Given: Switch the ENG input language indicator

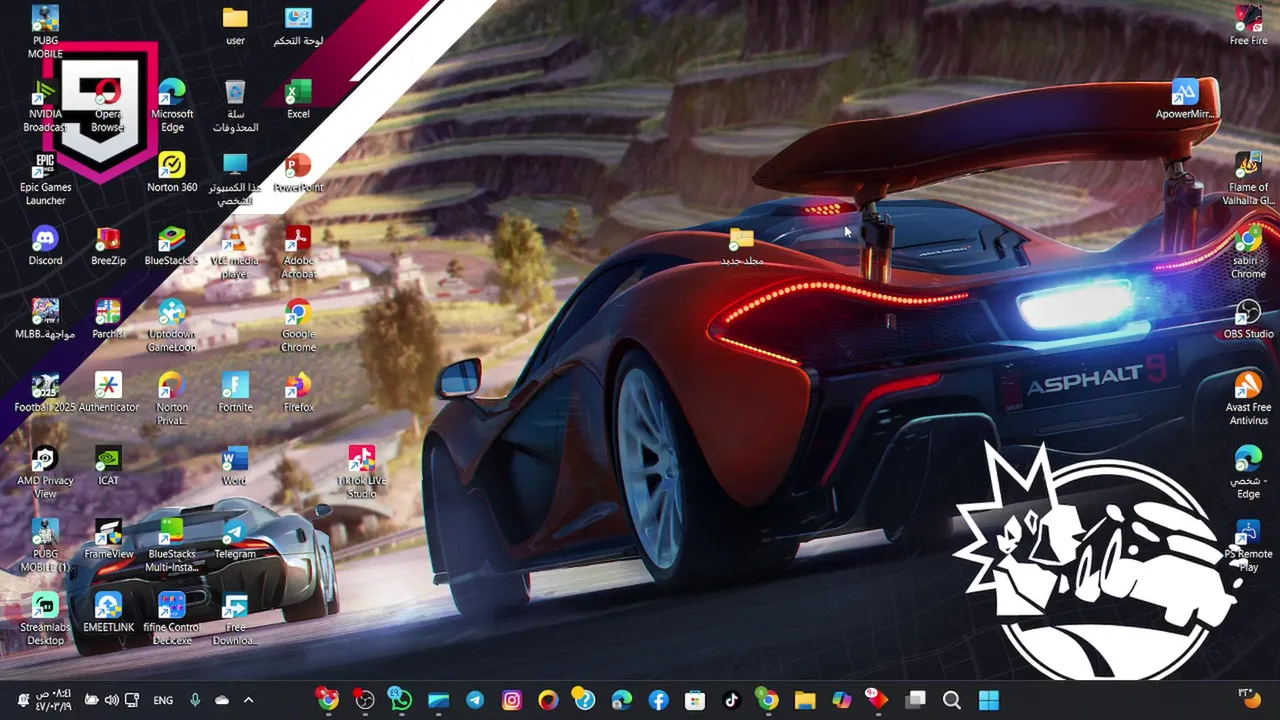Looking at the screenshot, I should pos(163,700).
